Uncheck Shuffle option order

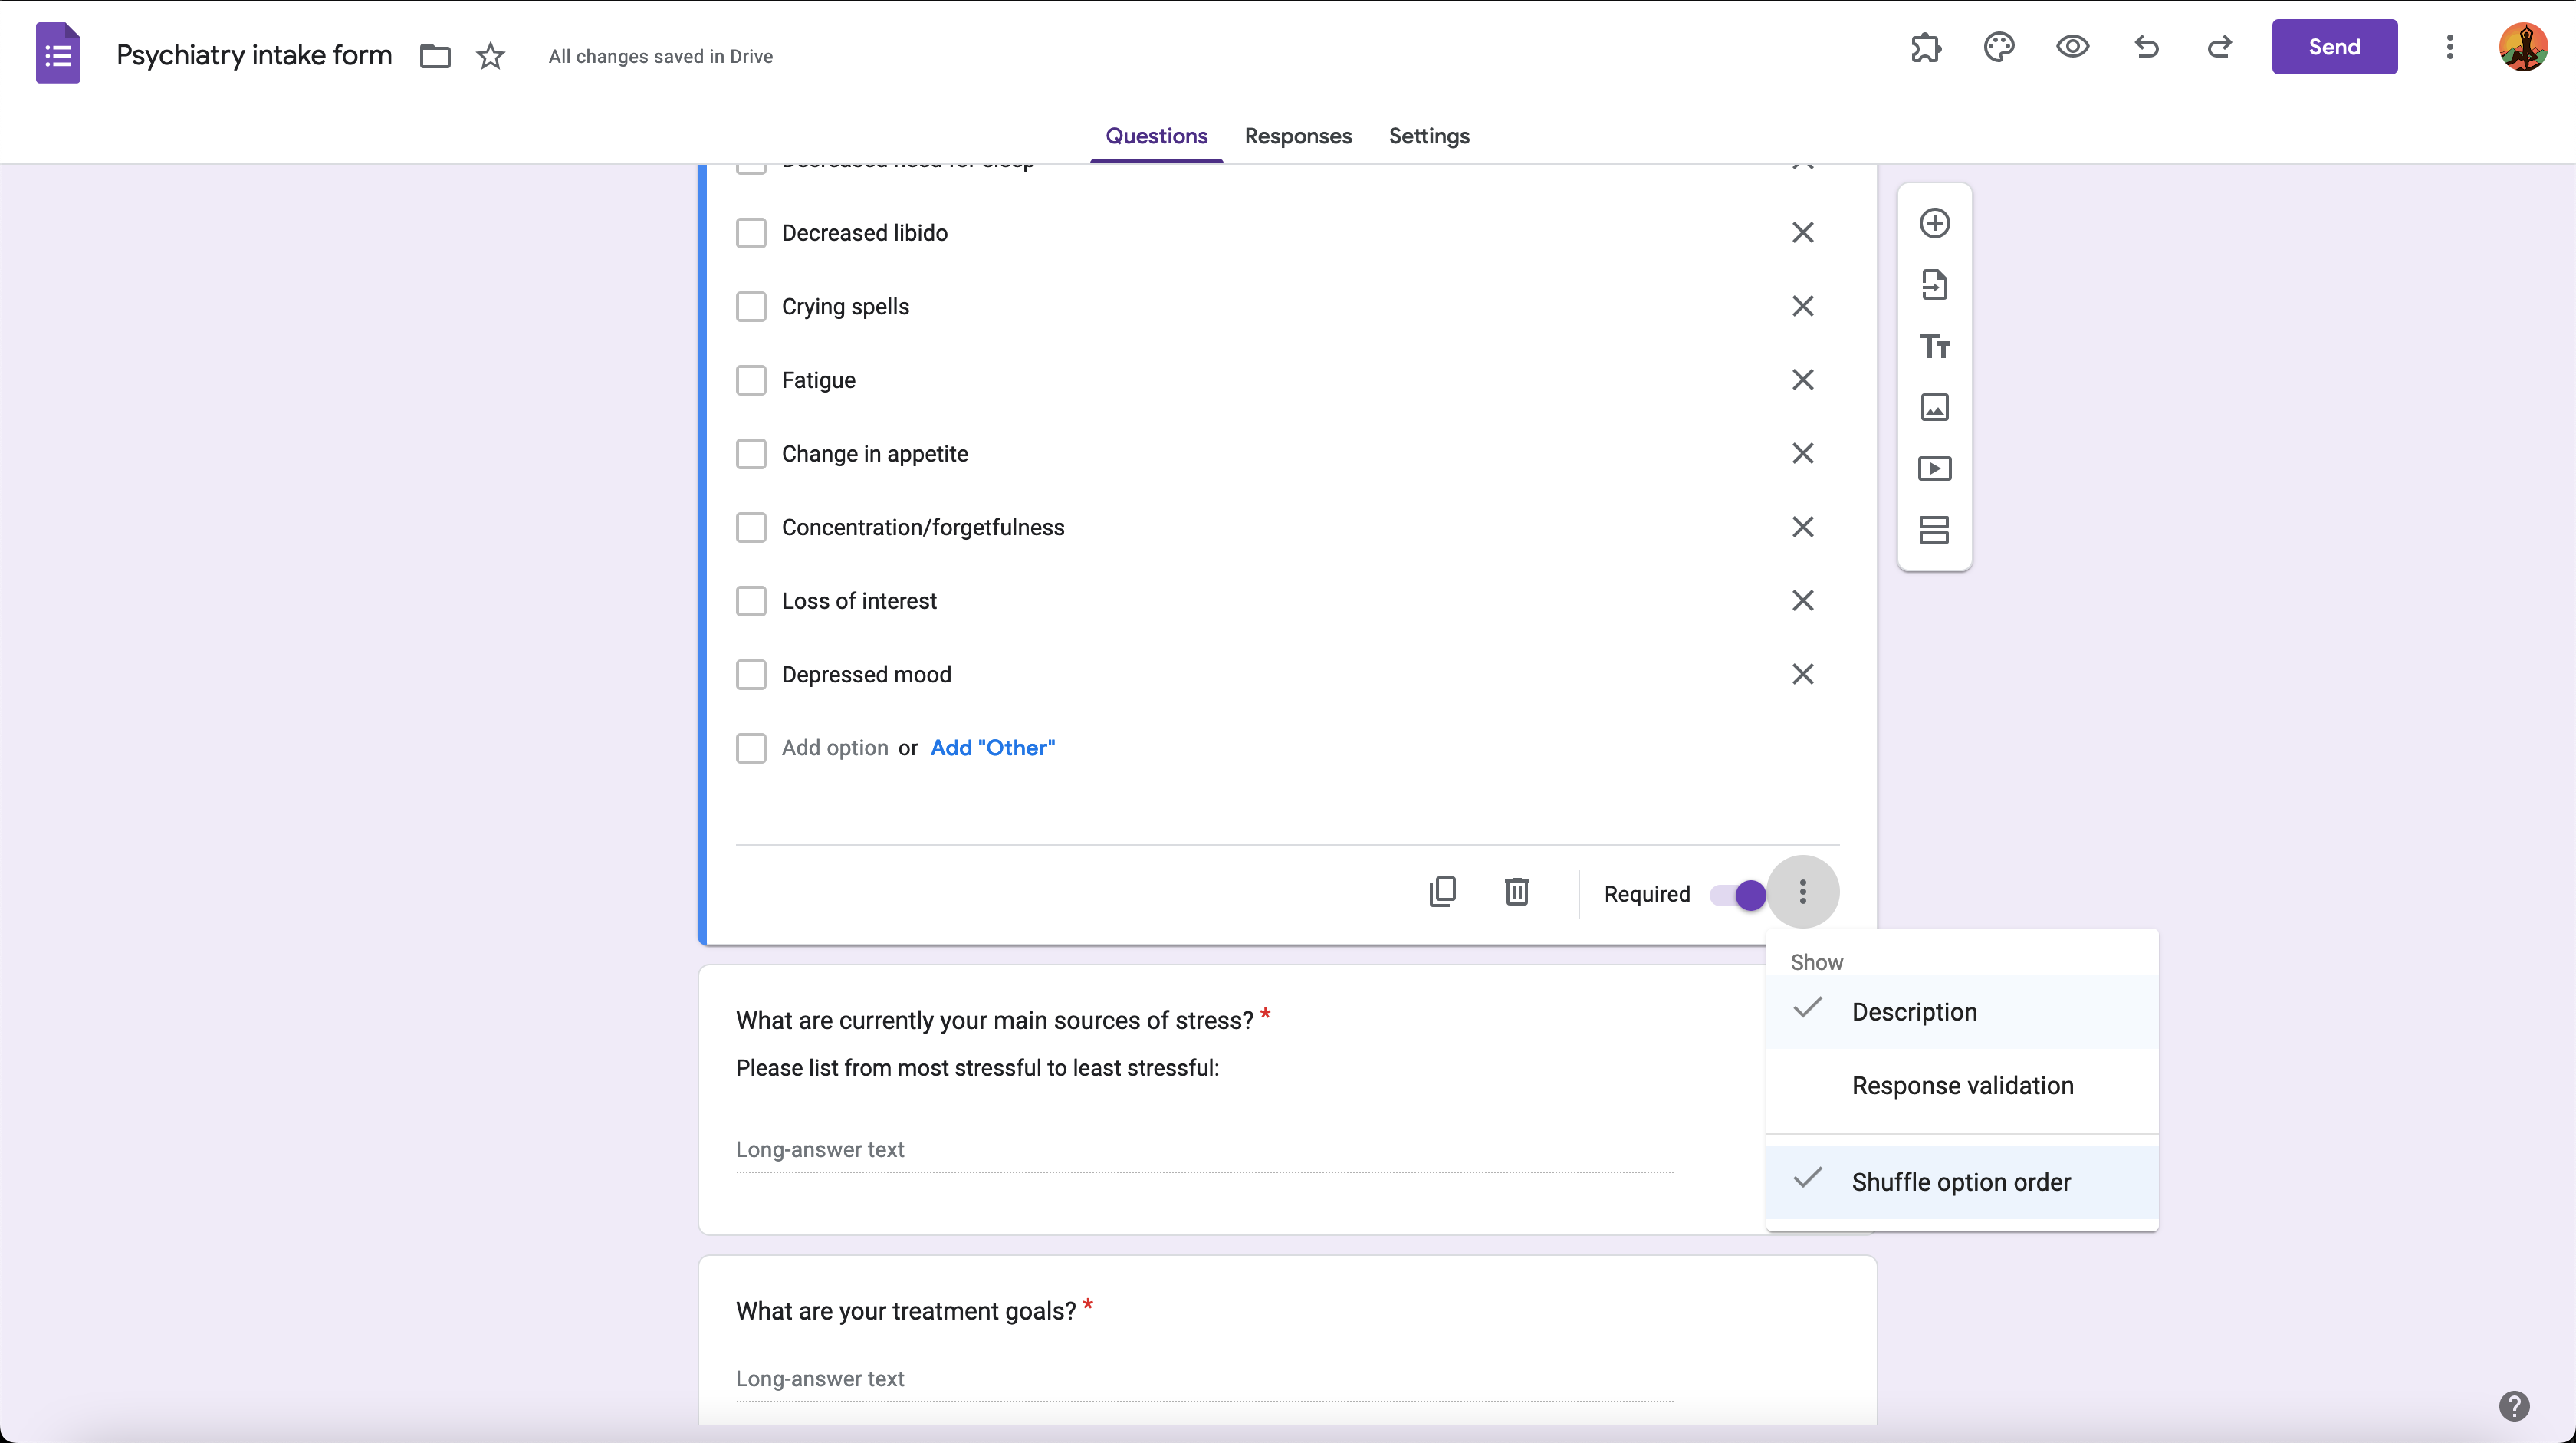tap(1960, 1181)
